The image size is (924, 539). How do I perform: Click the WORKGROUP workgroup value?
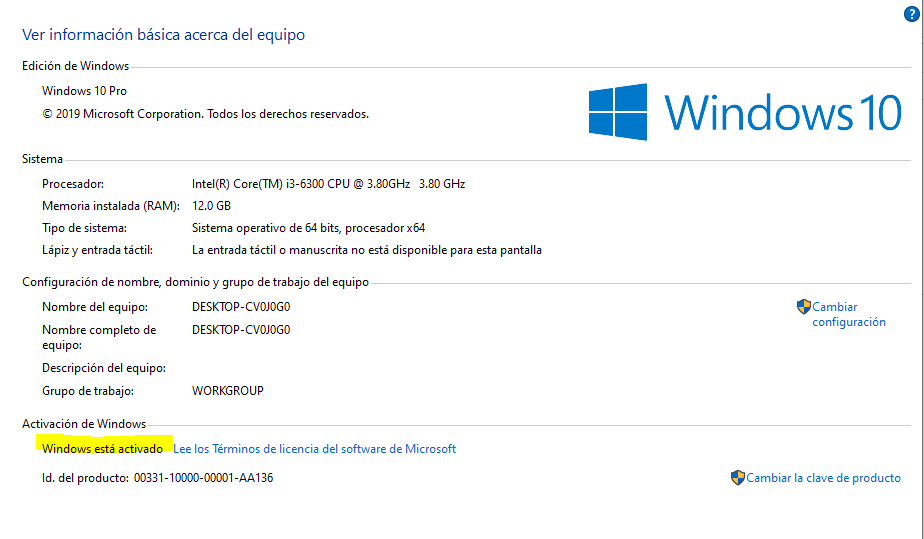click(227, 391)
